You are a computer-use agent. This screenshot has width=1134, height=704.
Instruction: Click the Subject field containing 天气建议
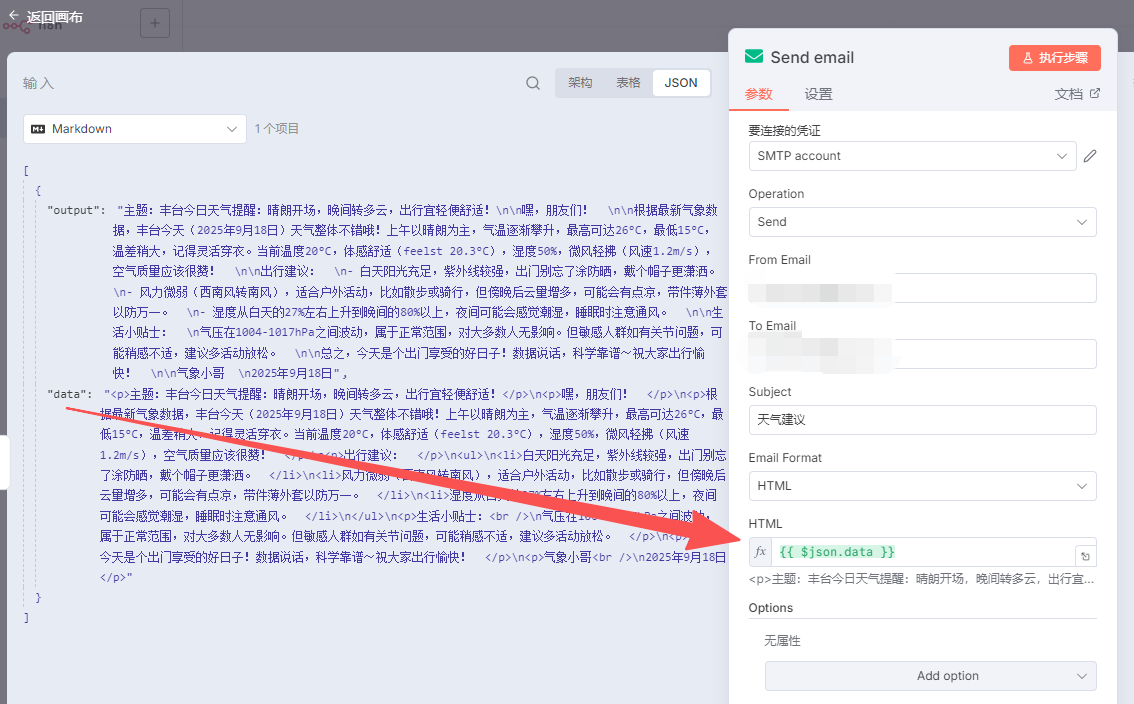point(922,420)
